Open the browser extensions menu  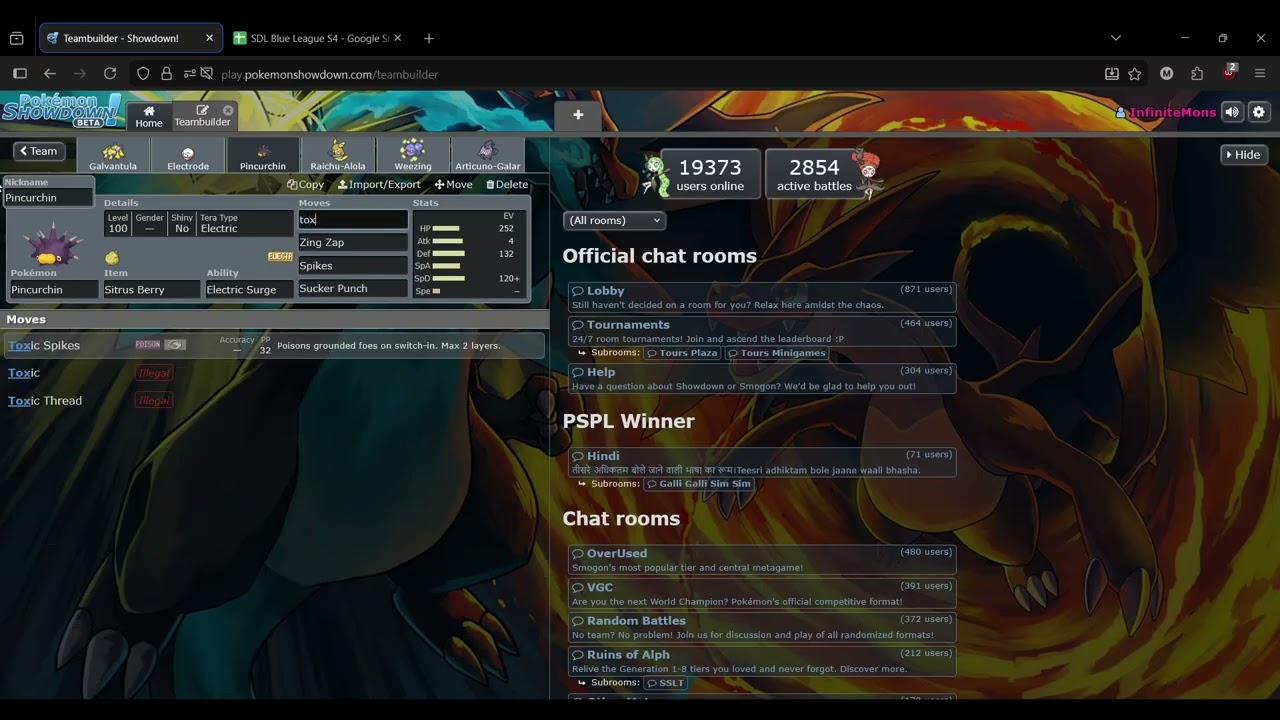[1197, 74]
